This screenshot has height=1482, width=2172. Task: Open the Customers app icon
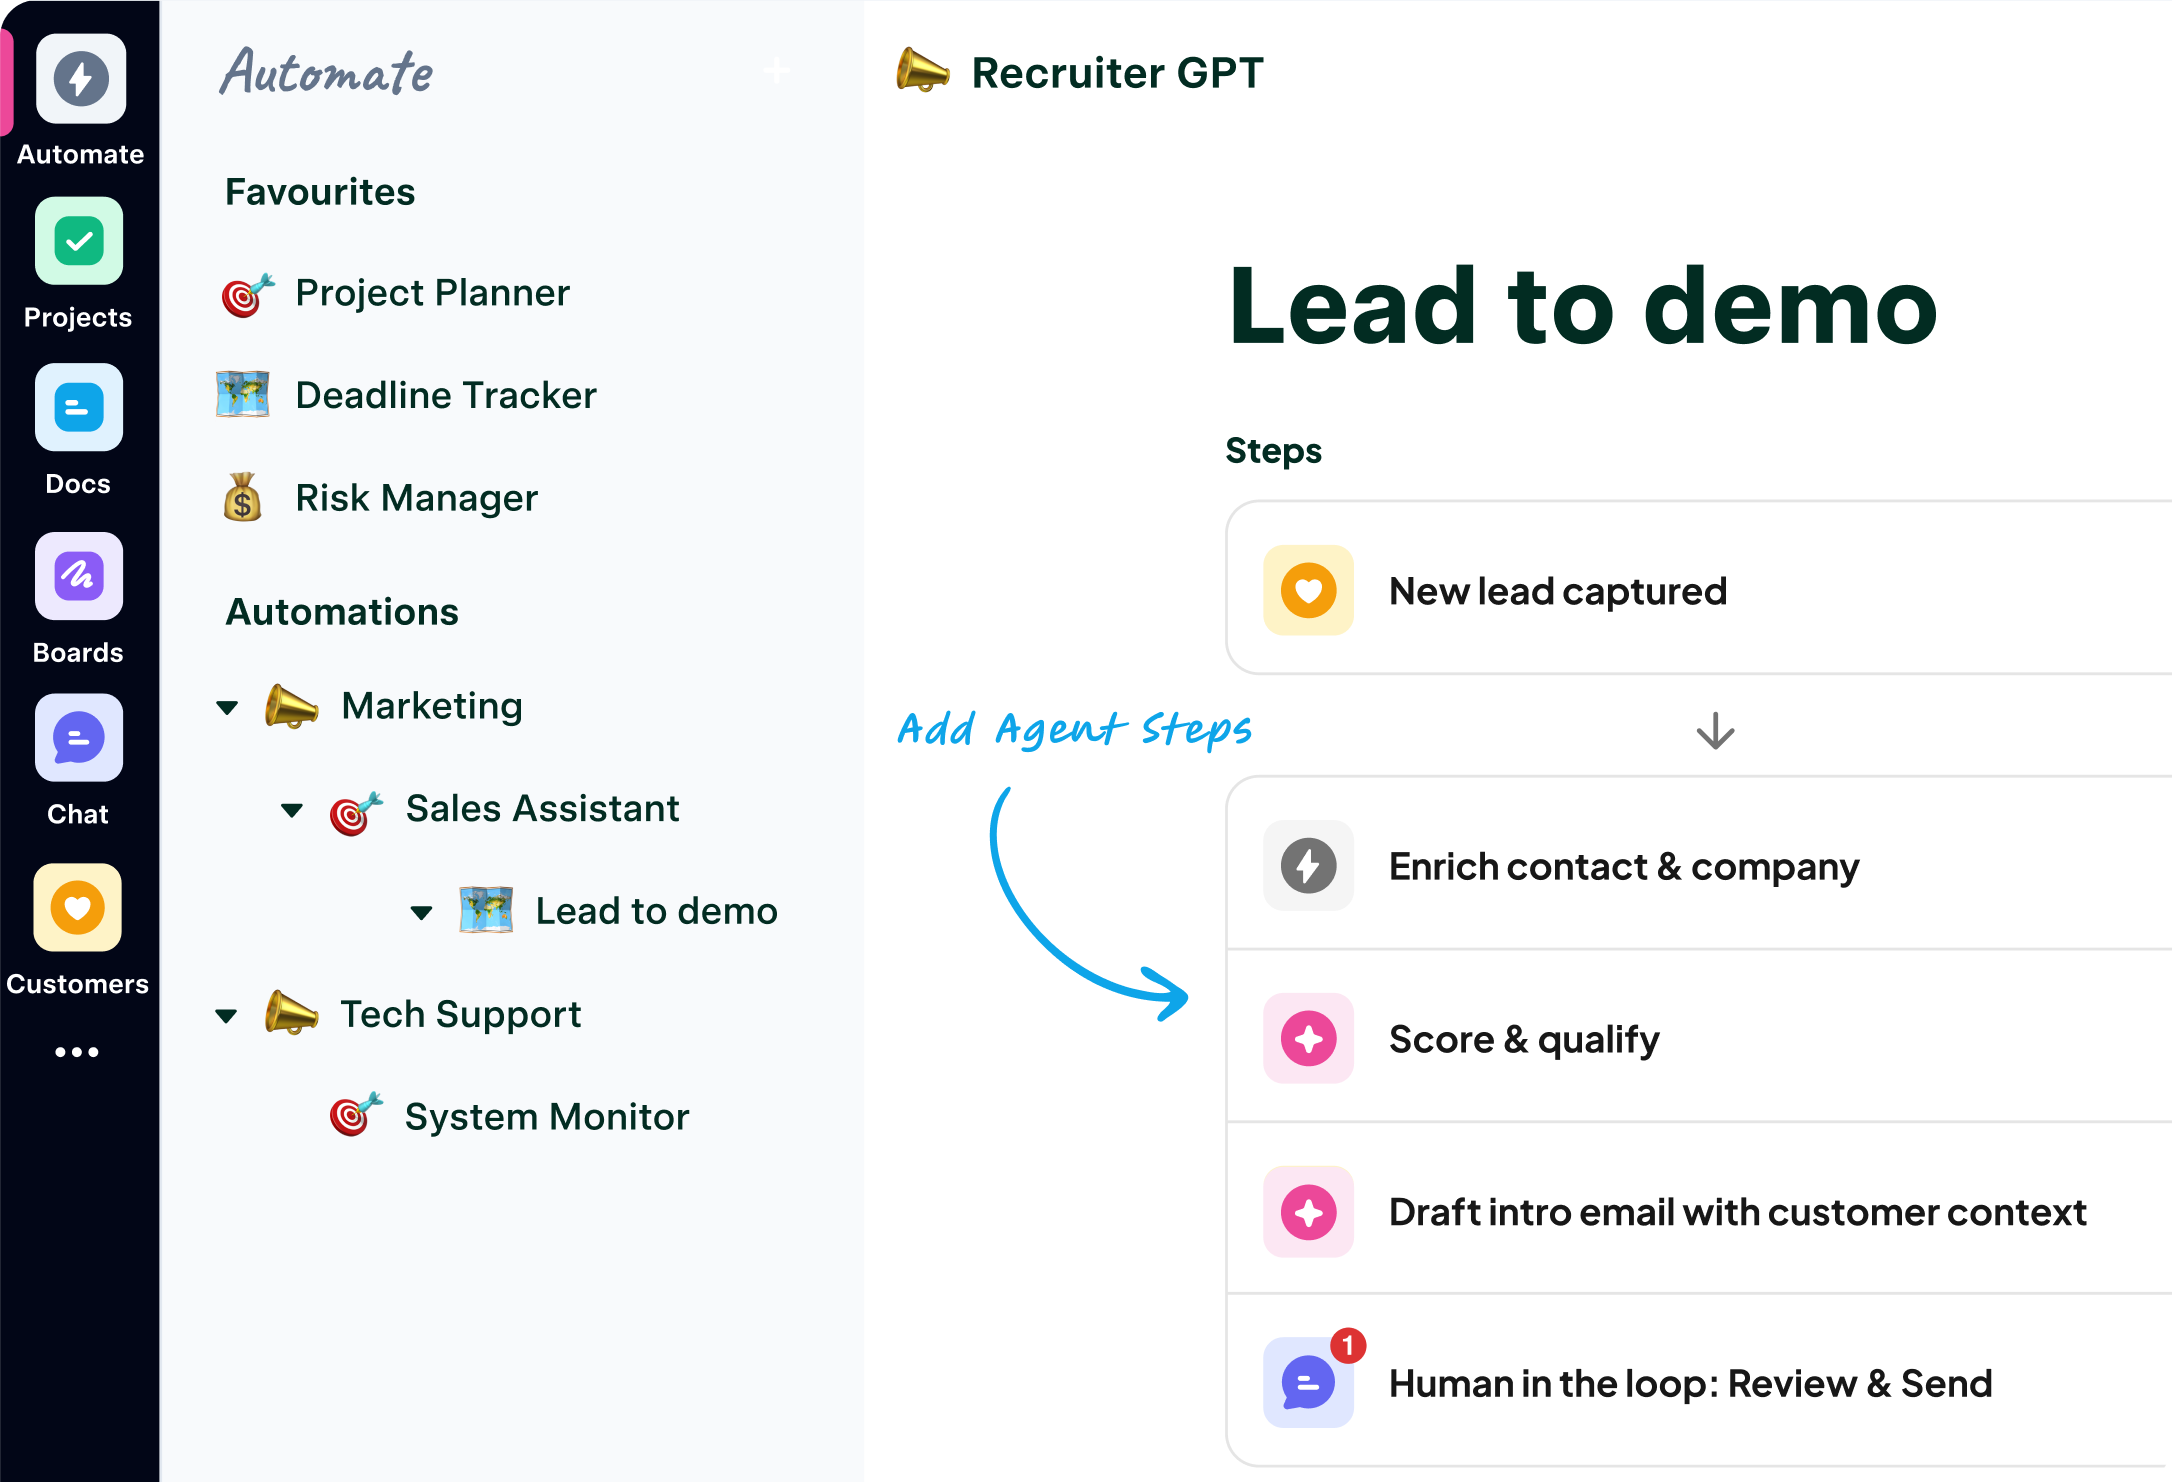pos(78,907)
